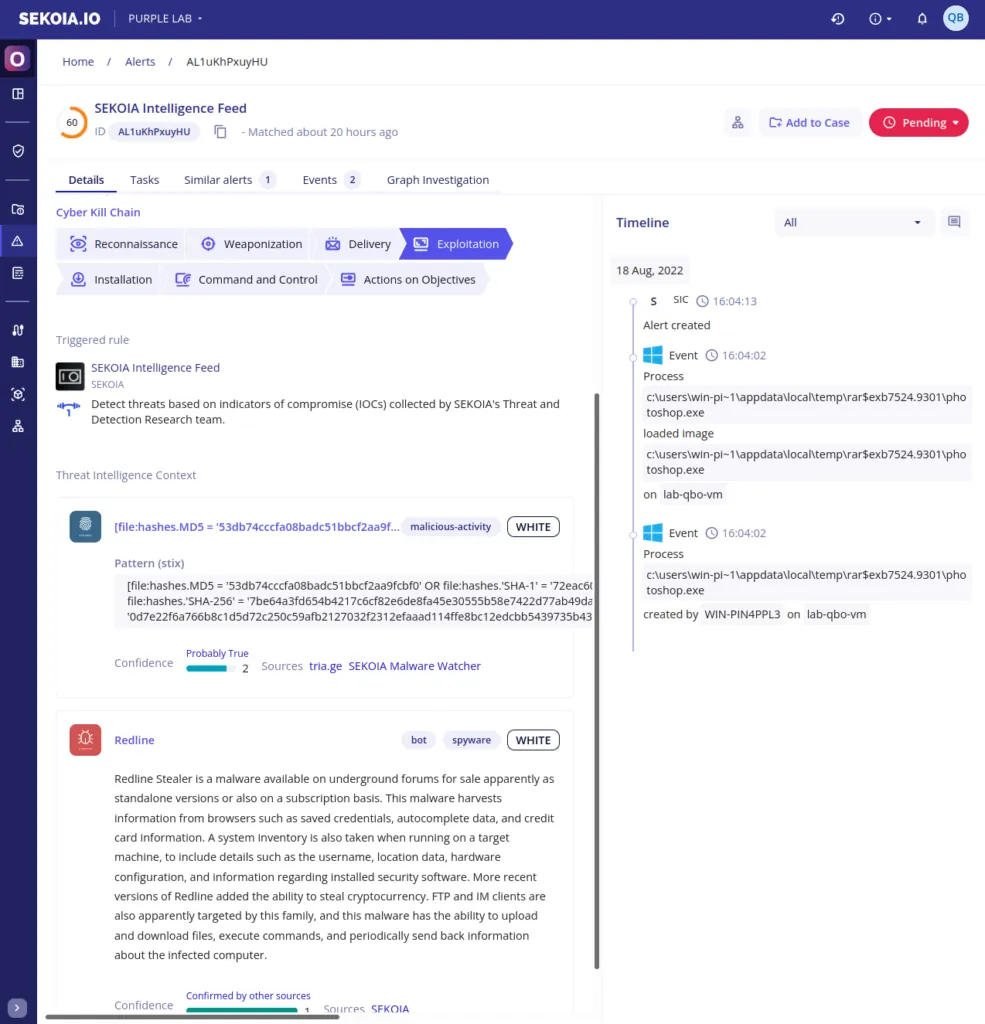Screen dimensions: 985x1024
Task: Open the notifications bell
Action: [x=922, y=19]
